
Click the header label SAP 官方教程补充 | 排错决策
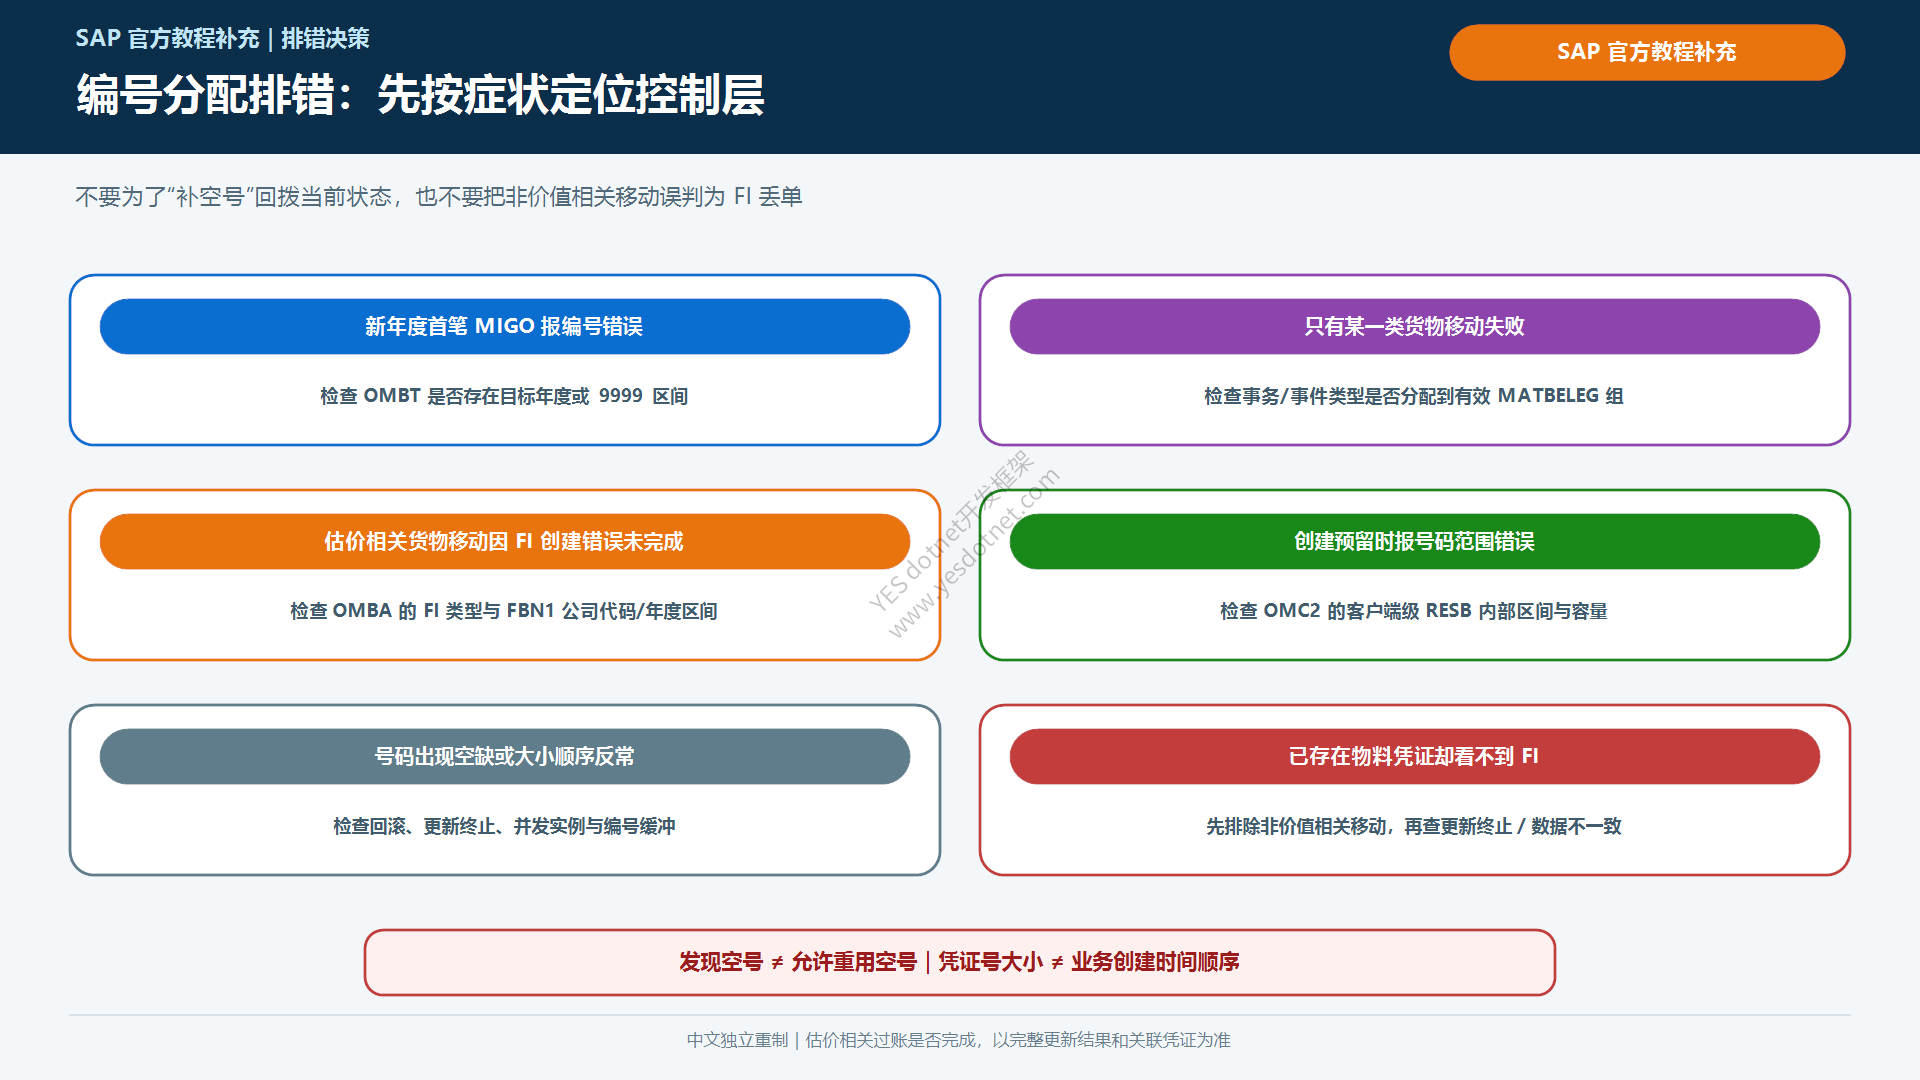[x=222, y=38]
